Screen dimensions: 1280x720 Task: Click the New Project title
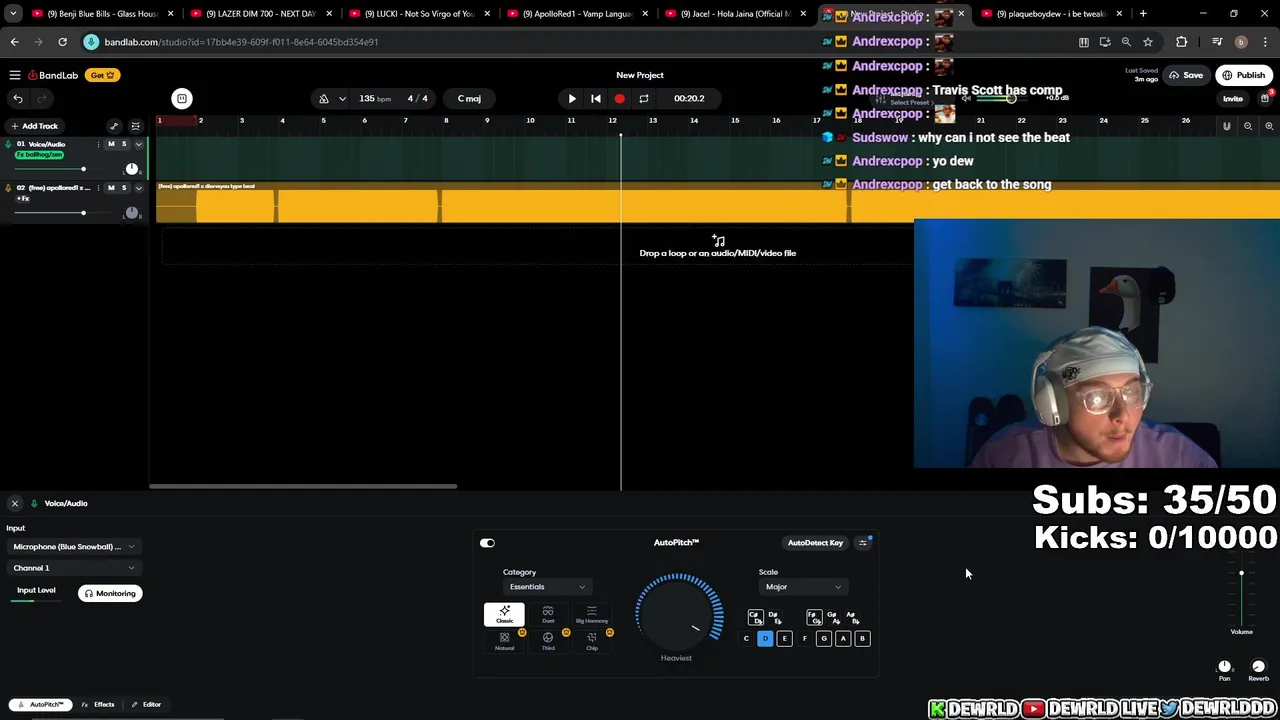(640, 75)
